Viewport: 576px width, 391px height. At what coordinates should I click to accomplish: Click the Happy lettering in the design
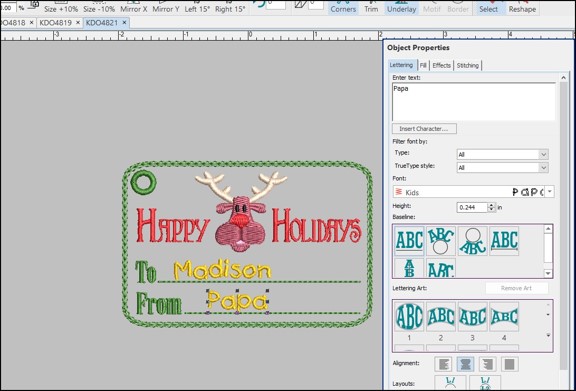tap(173, 225)
